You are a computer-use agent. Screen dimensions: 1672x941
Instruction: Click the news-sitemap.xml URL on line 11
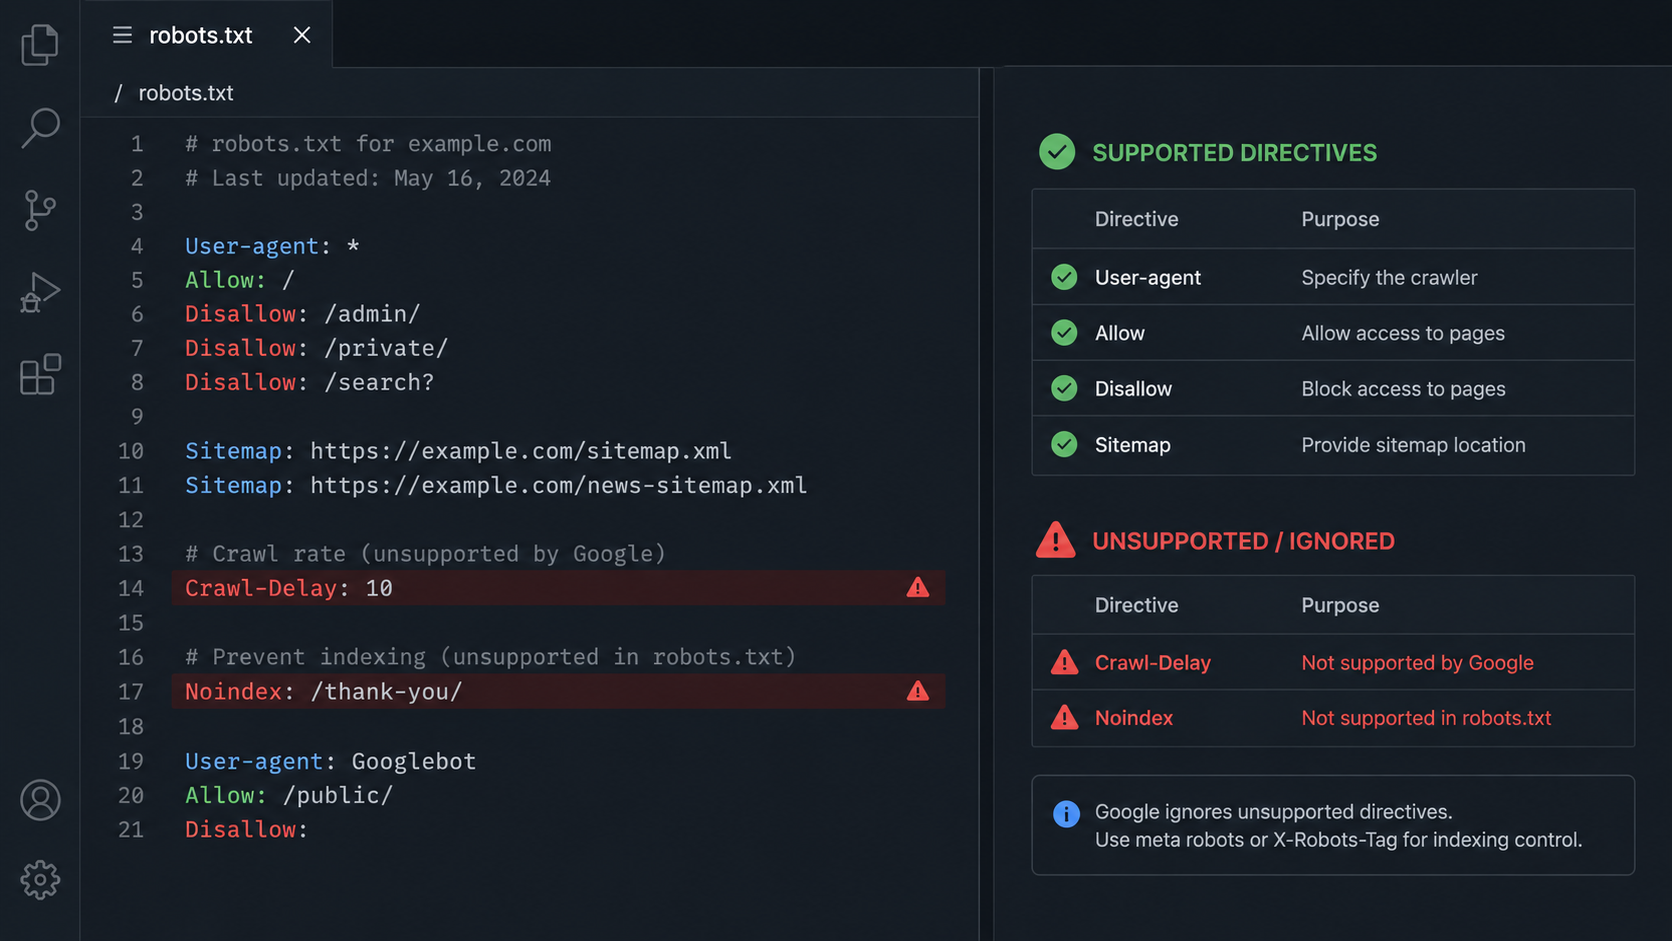coord(558,485)
